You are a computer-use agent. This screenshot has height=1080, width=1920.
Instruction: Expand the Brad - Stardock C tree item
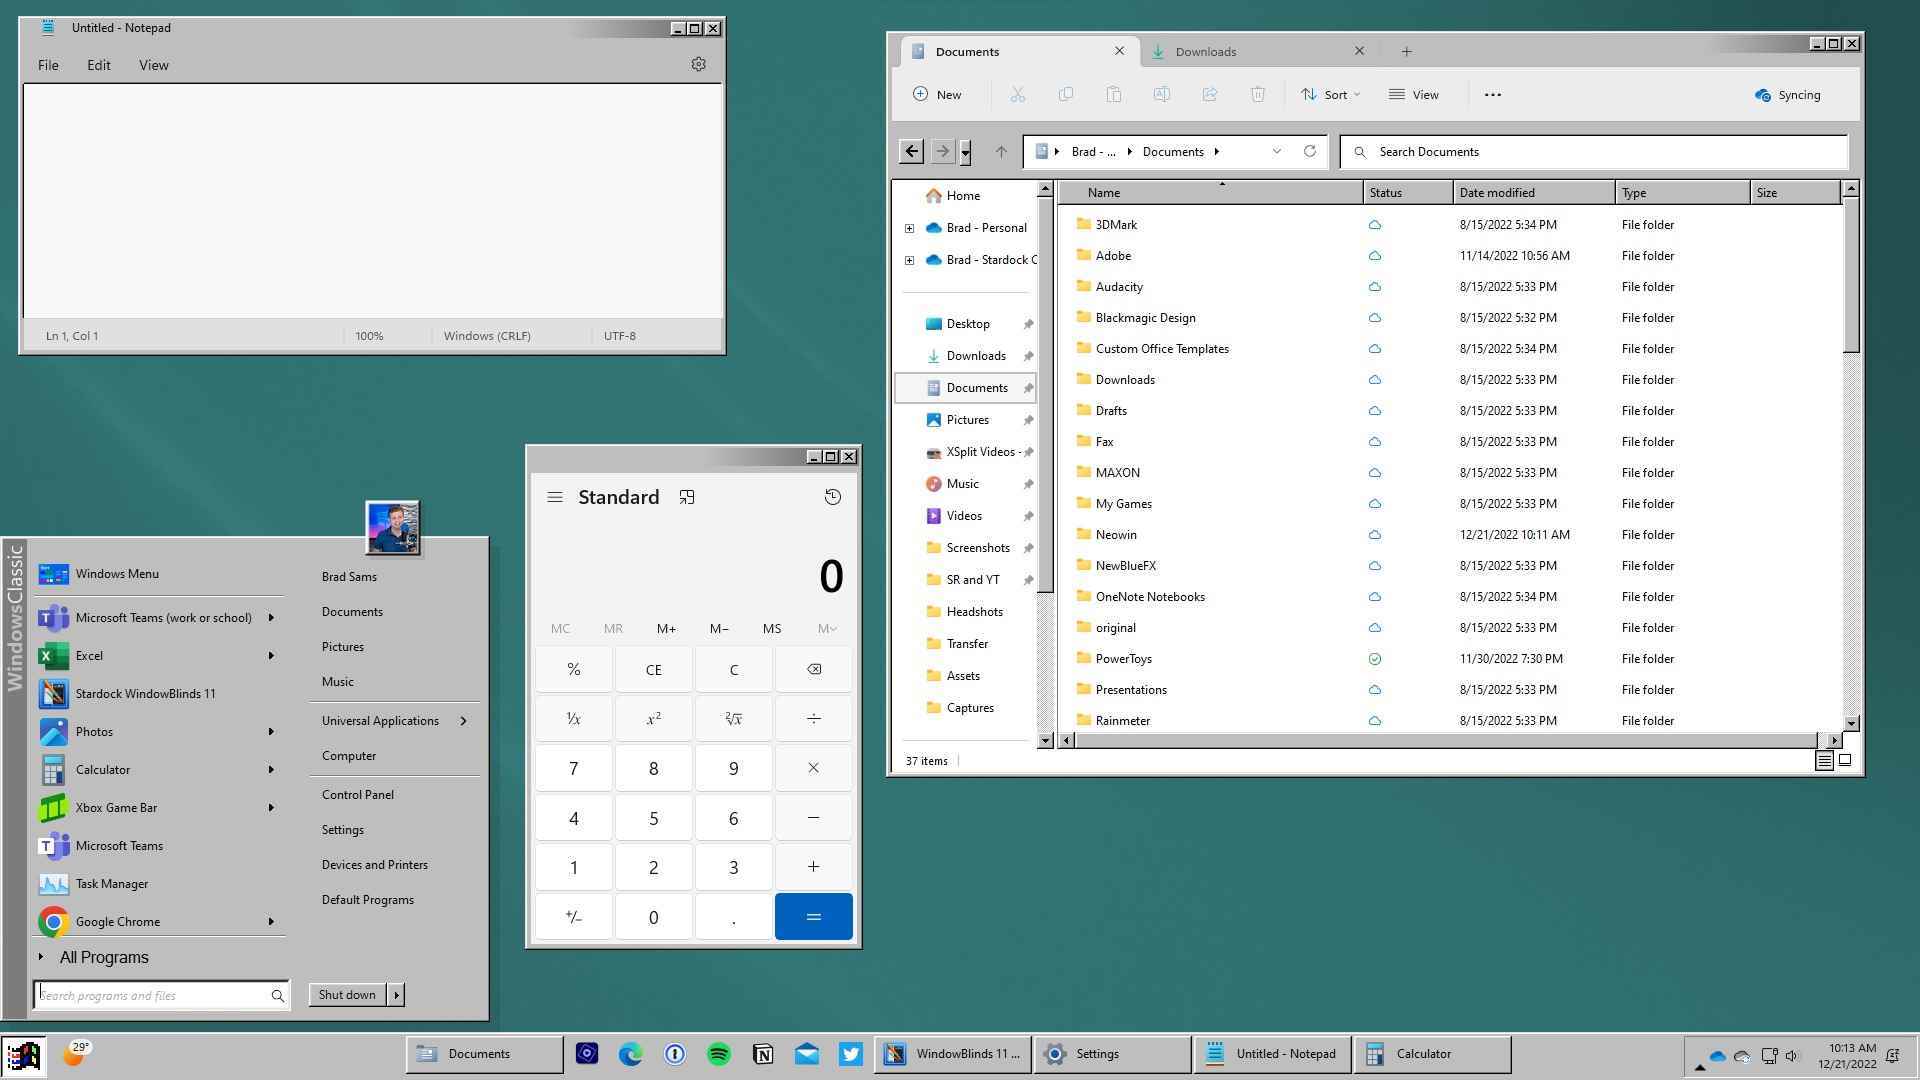tap(909, 258)
